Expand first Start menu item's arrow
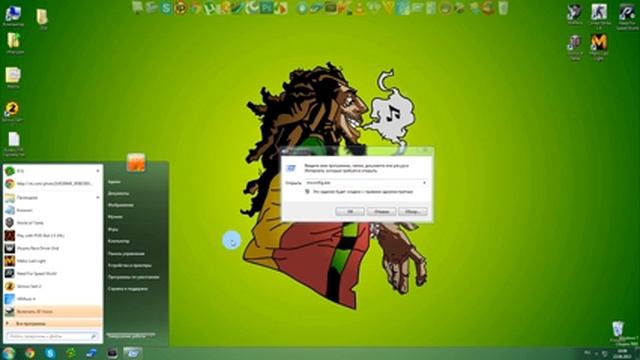Screen dimensions: 640x360 [x=98, y=171]
